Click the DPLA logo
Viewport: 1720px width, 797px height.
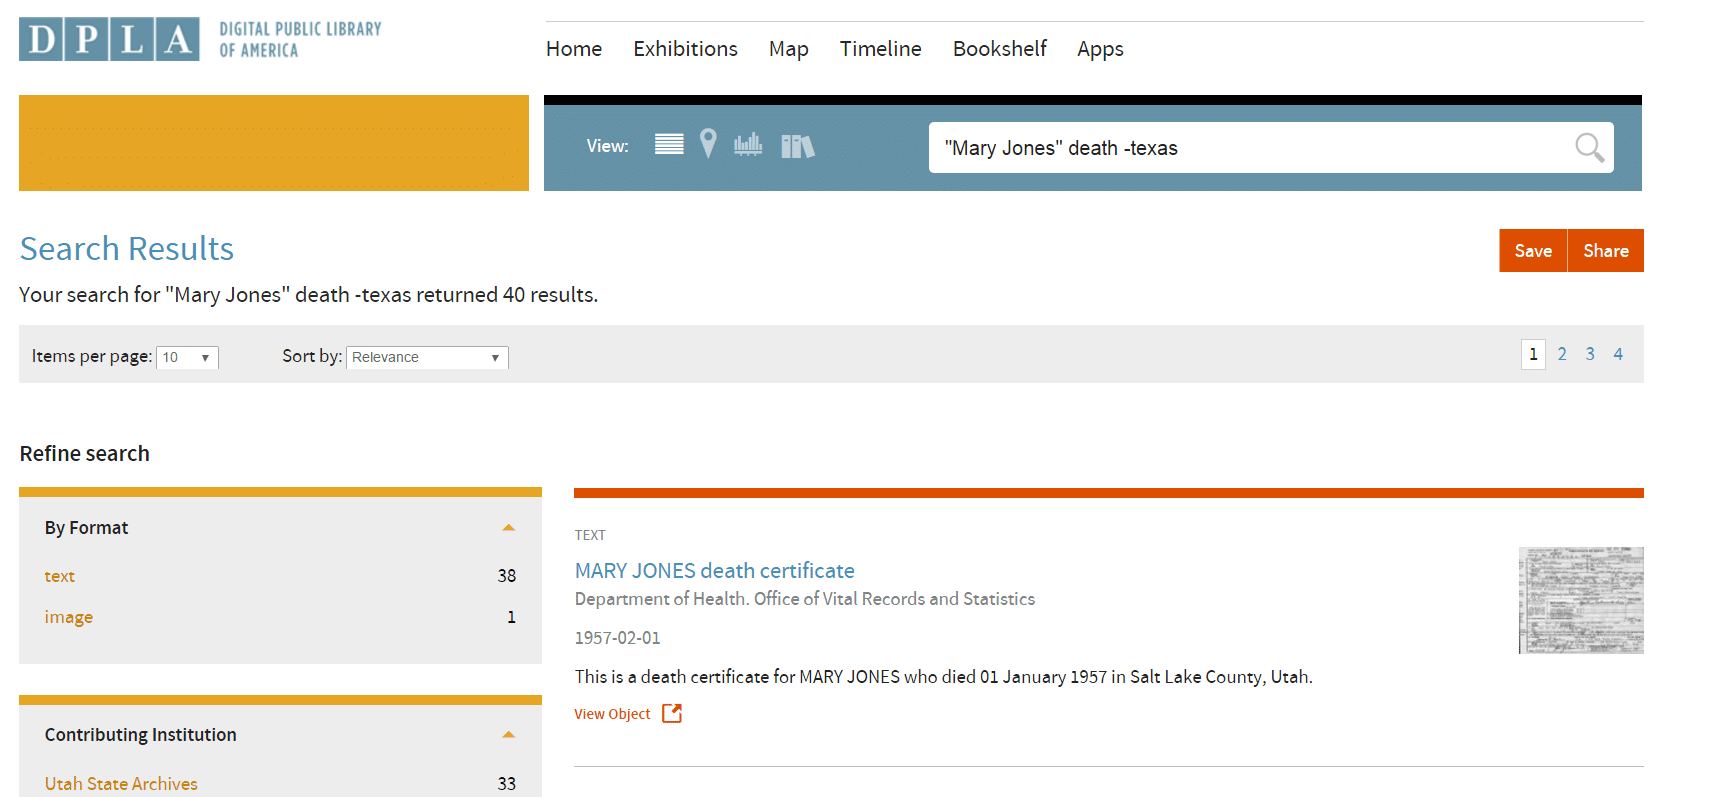coord(109,40)
